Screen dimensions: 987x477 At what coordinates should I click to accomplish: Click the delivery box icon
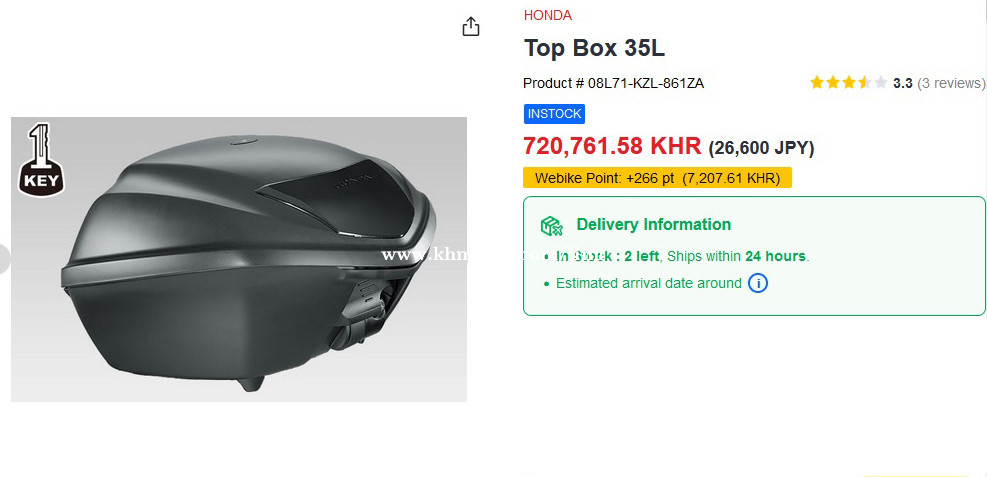551,225
